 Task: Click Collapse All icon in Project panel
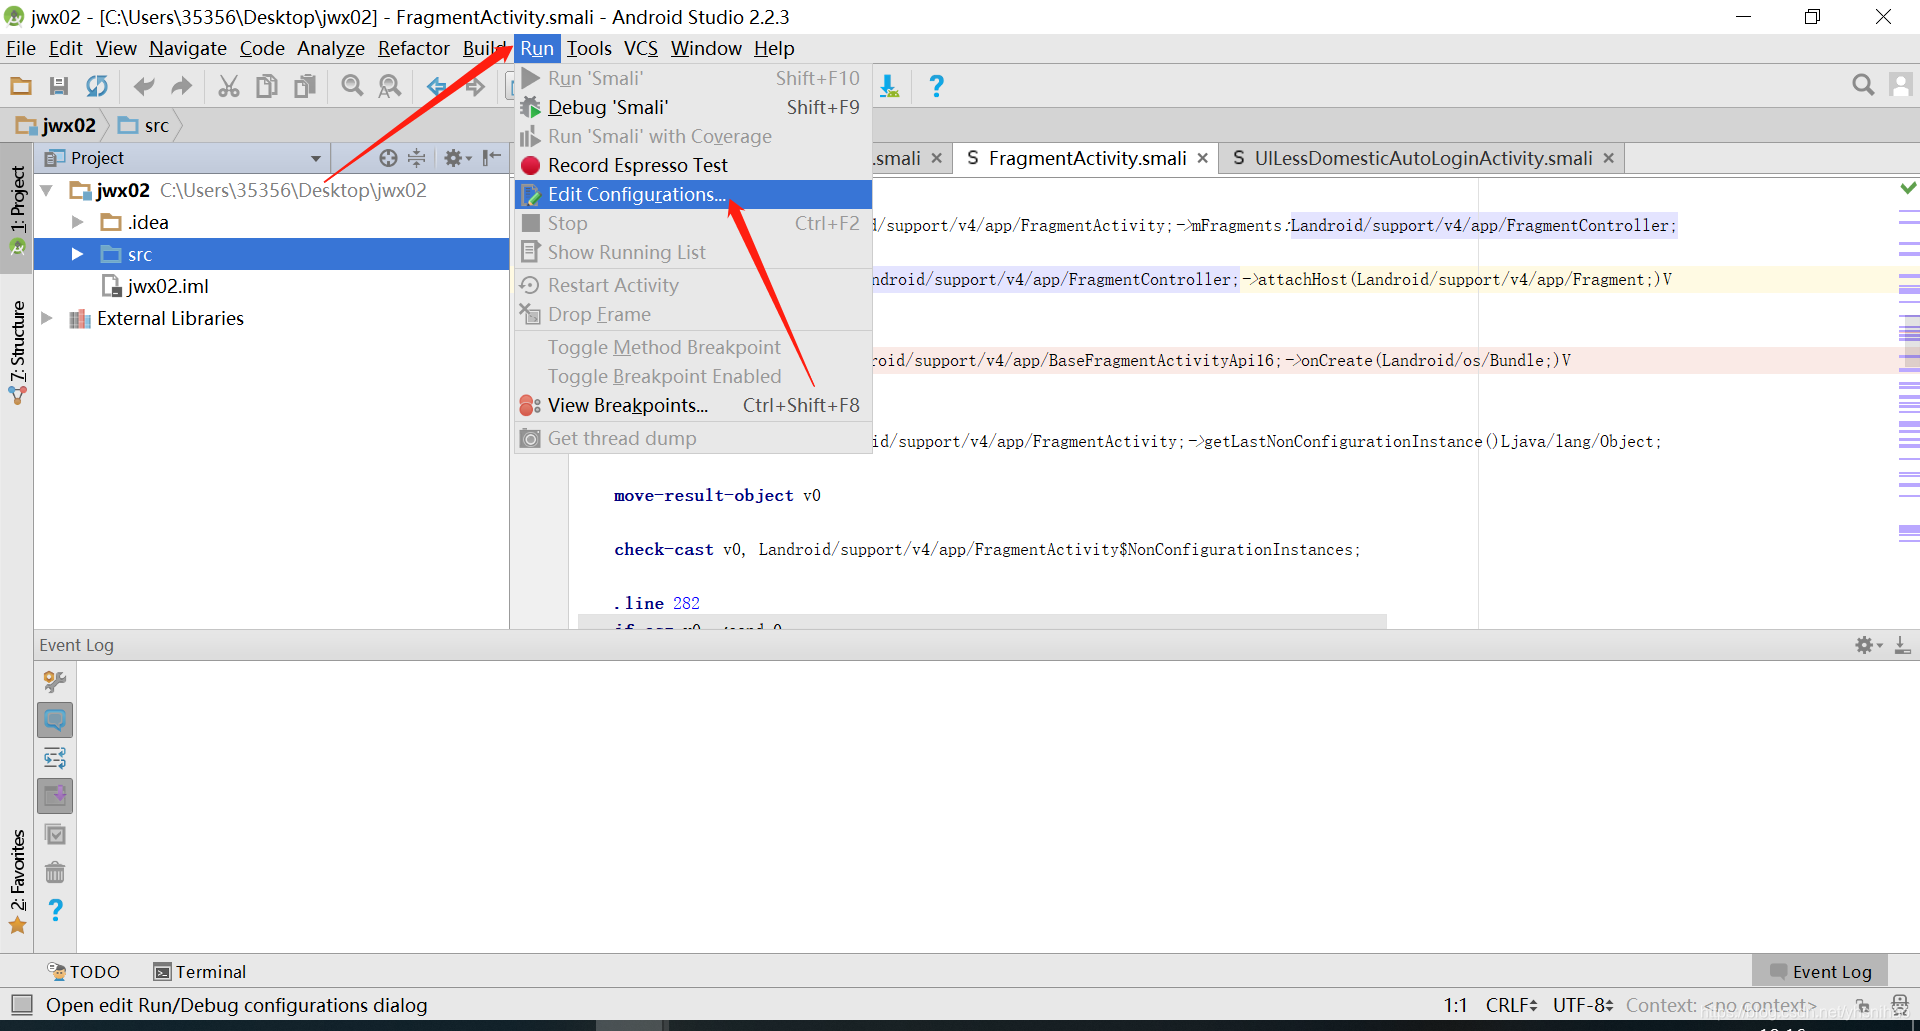point(417,158)
